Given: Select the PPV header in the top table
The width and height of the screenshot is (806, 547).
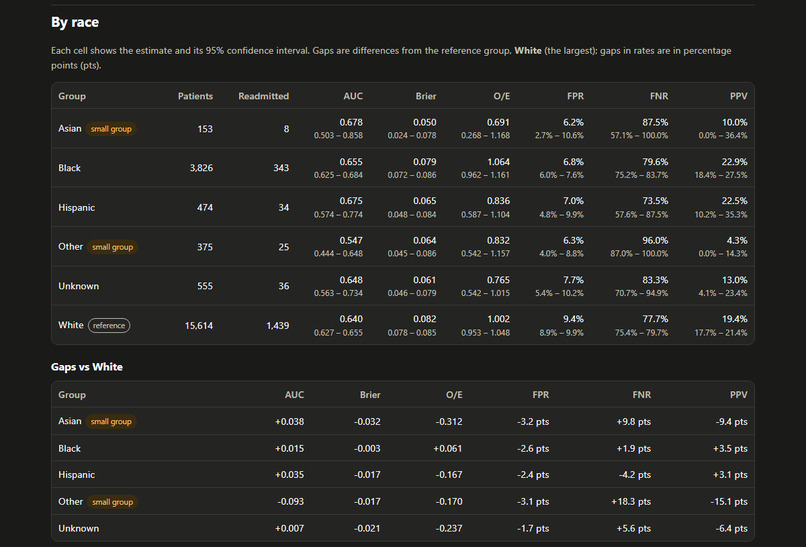Looking at the screenshot, I should [739, 96].
